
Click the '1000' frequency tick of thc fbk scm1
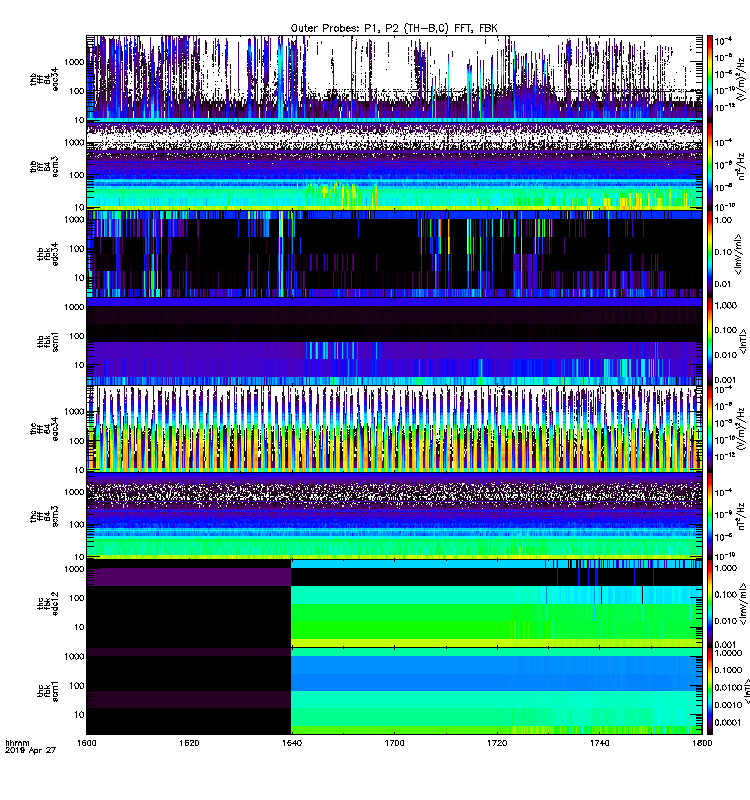tap(74, 657)
